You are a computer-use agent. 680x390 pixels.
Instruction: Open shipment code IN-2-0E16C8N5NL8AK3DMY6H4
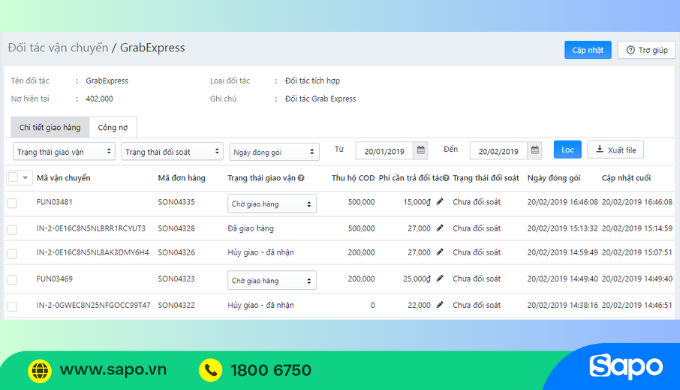click(93, 252)
